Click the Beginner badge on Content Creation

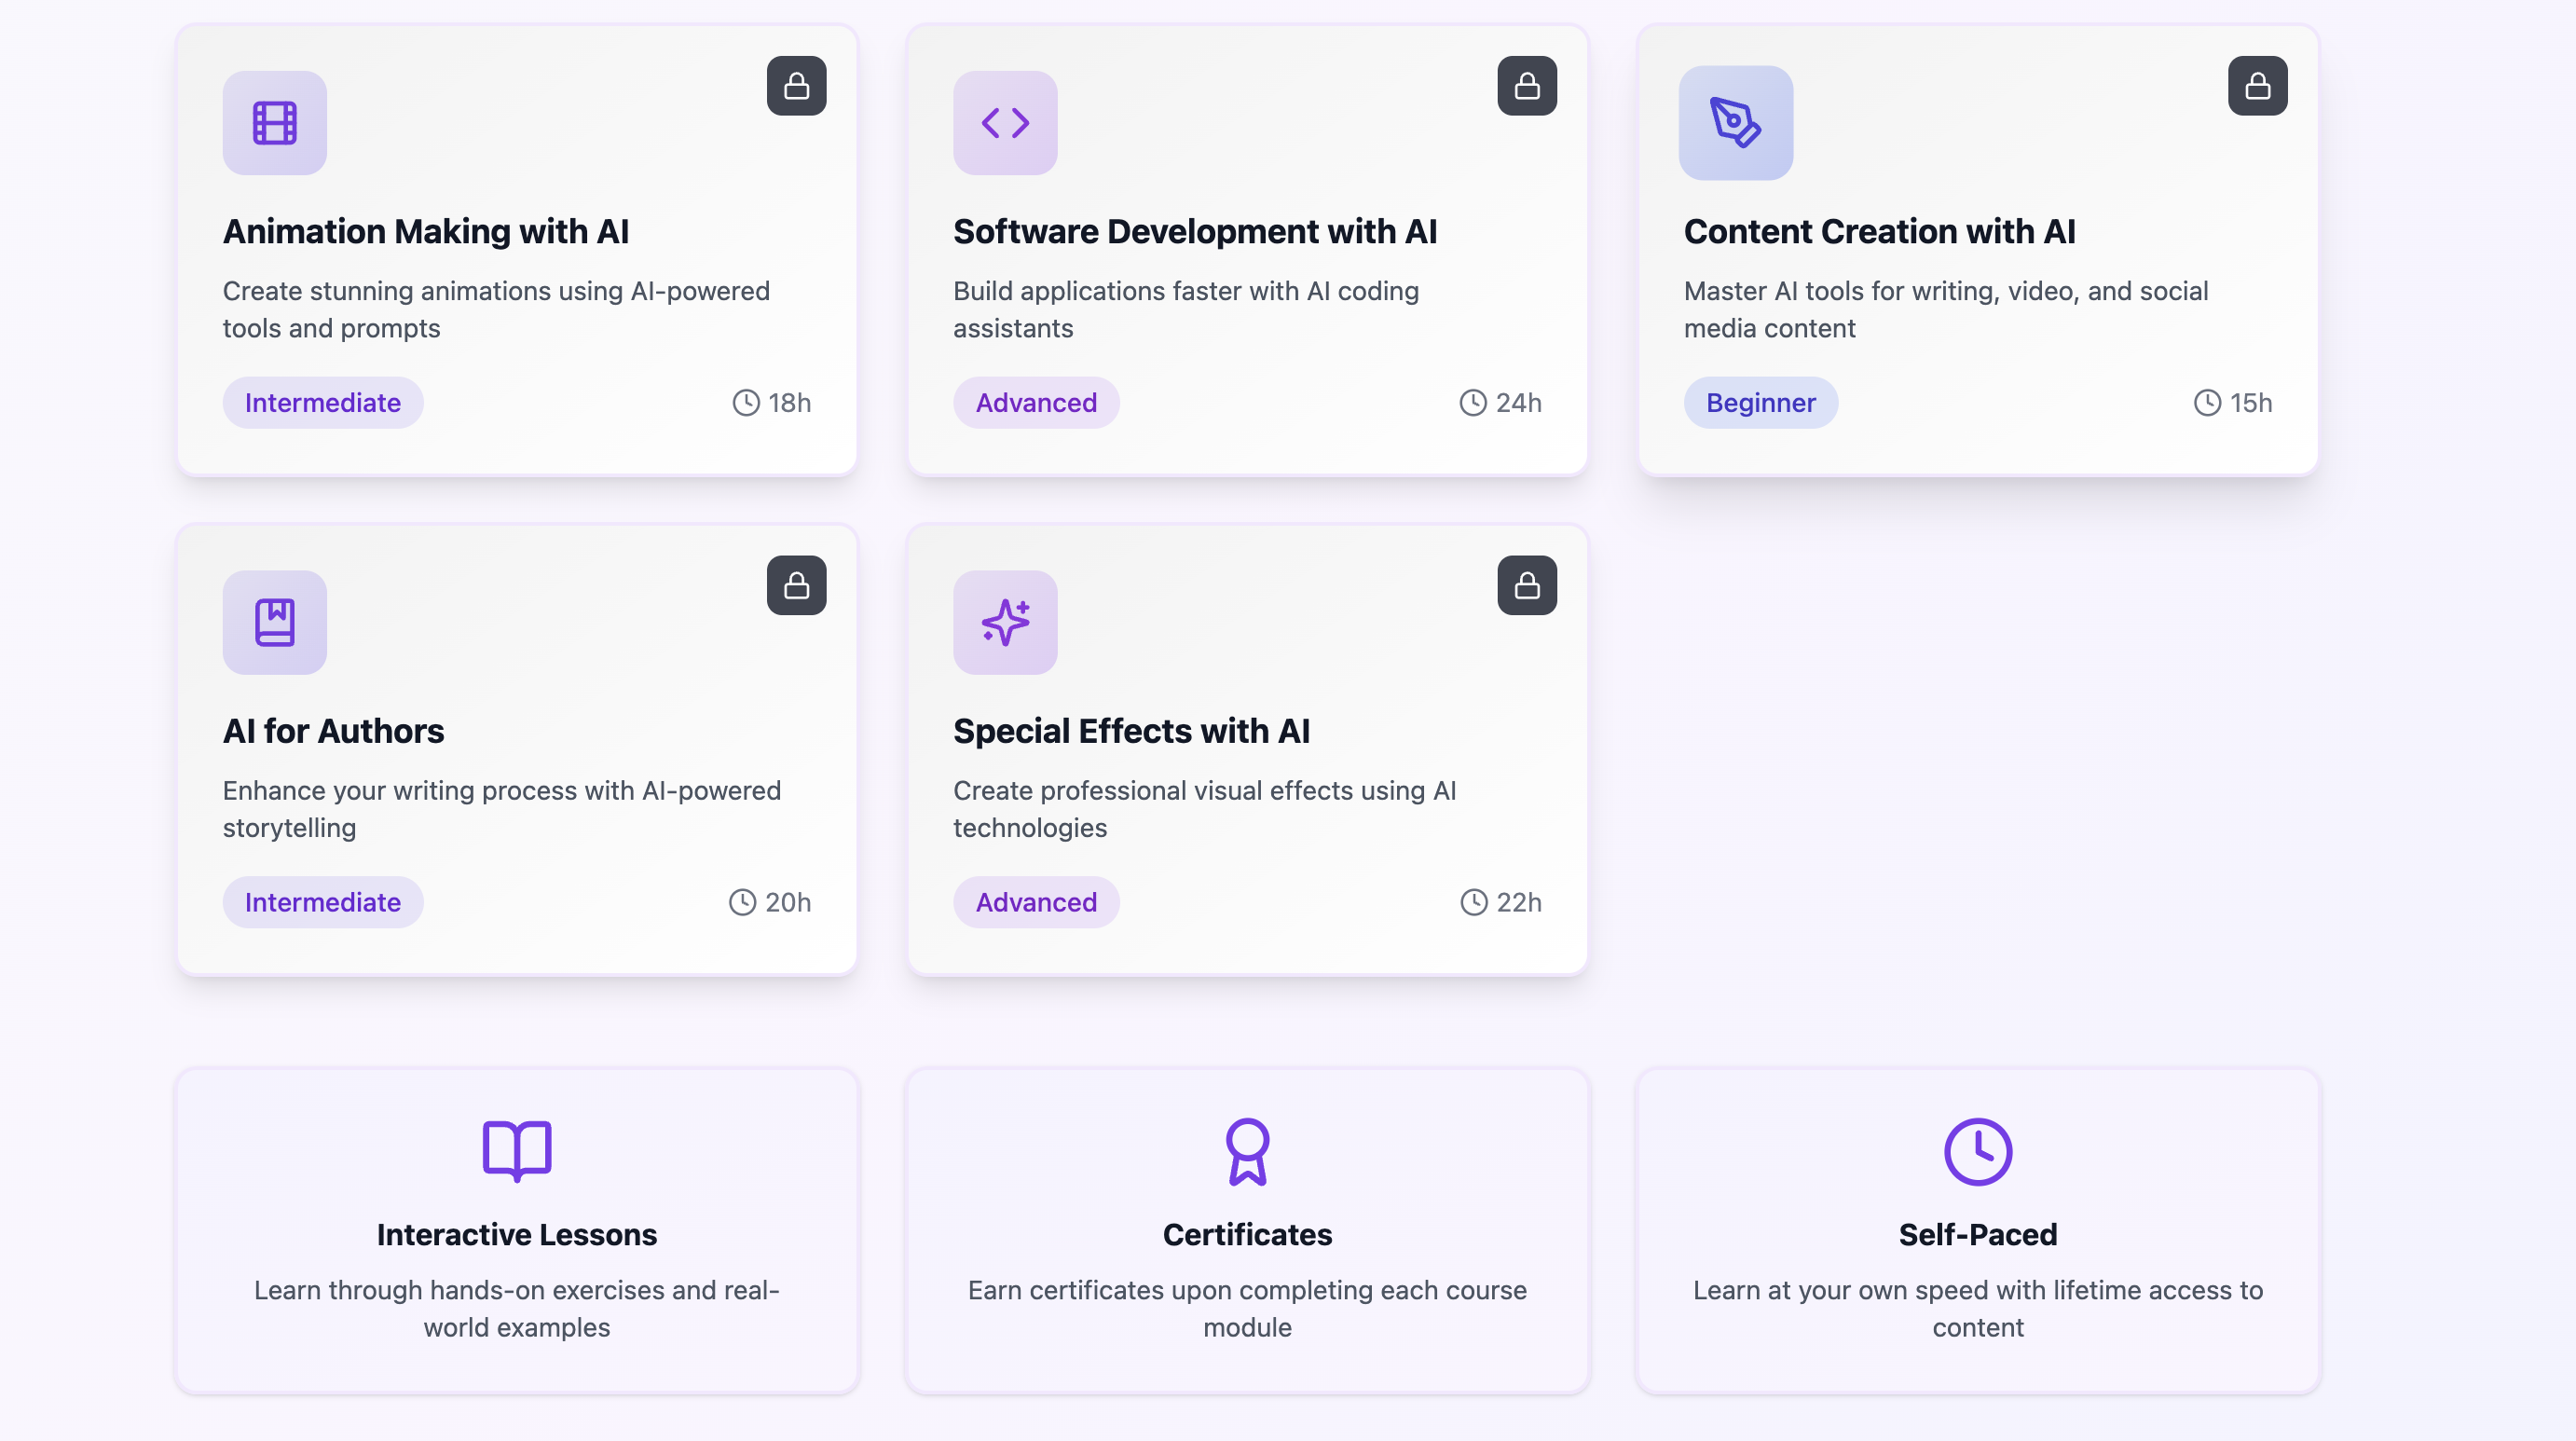pyautogui.click(x=1760, y=403)
